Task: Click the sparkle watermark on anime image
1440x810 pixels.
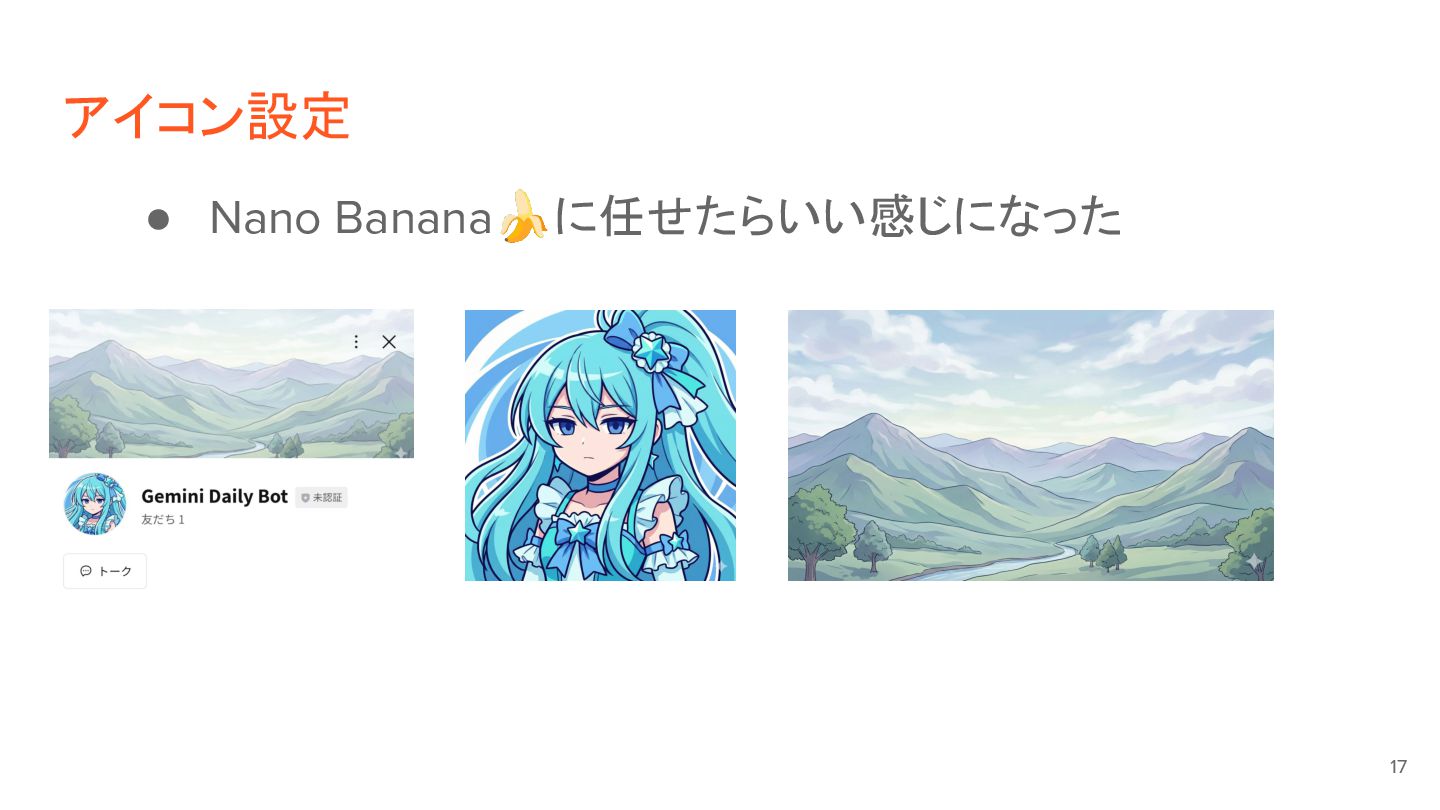Action: coord(718,565)
